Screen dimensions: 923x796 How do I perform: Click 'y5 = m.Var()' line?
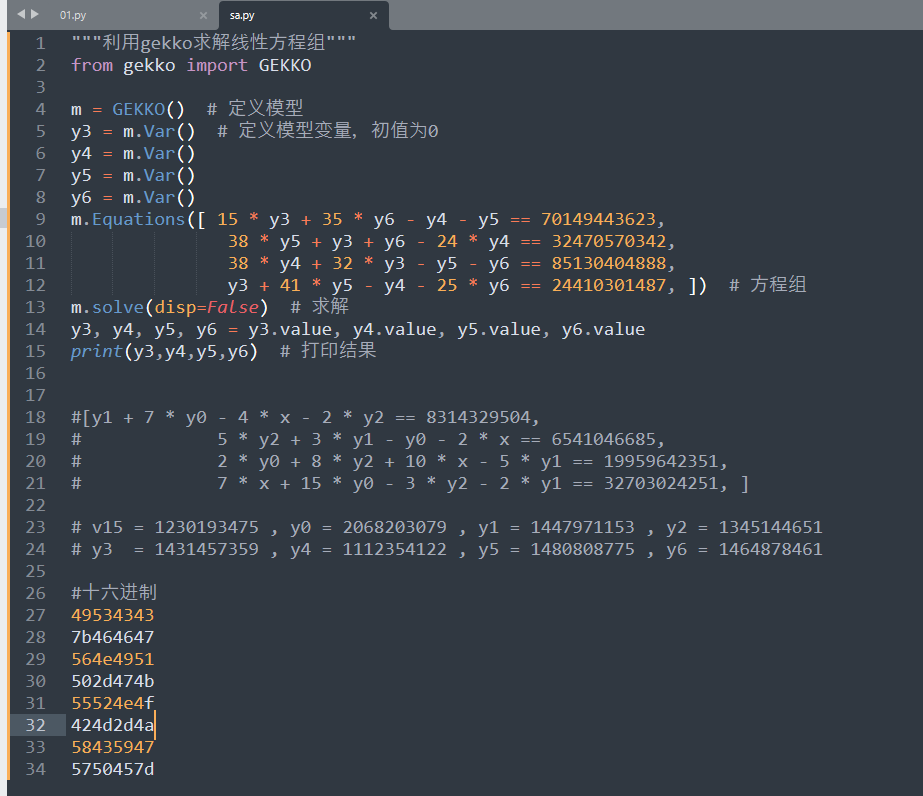[133, 175]
